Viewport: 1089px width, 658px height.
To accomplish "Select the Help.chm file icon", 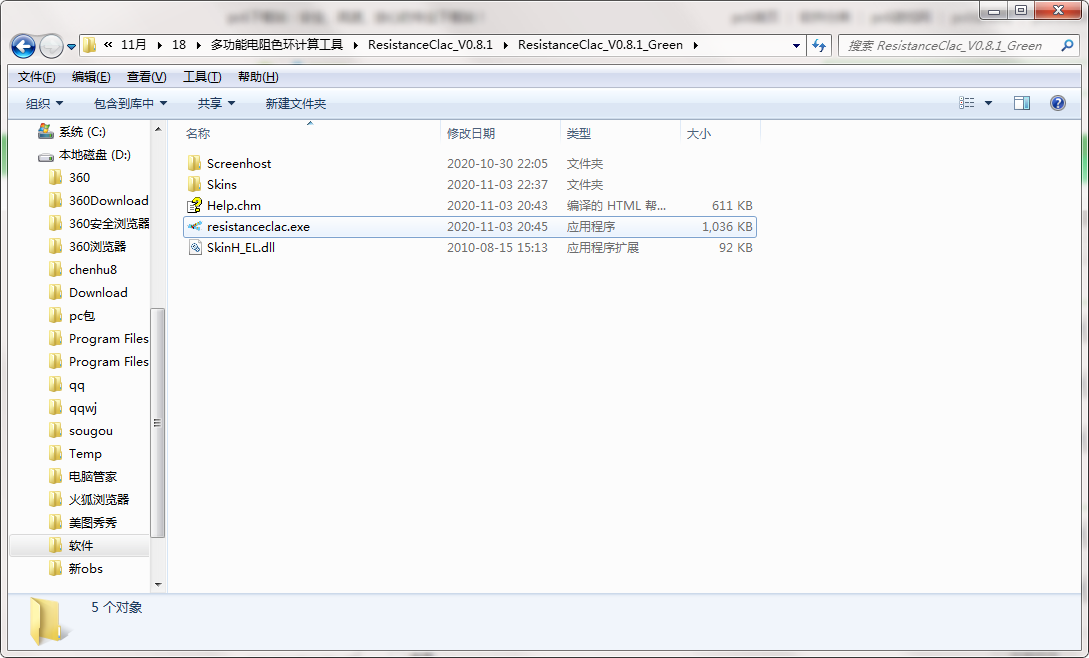I will click(195, 206).
